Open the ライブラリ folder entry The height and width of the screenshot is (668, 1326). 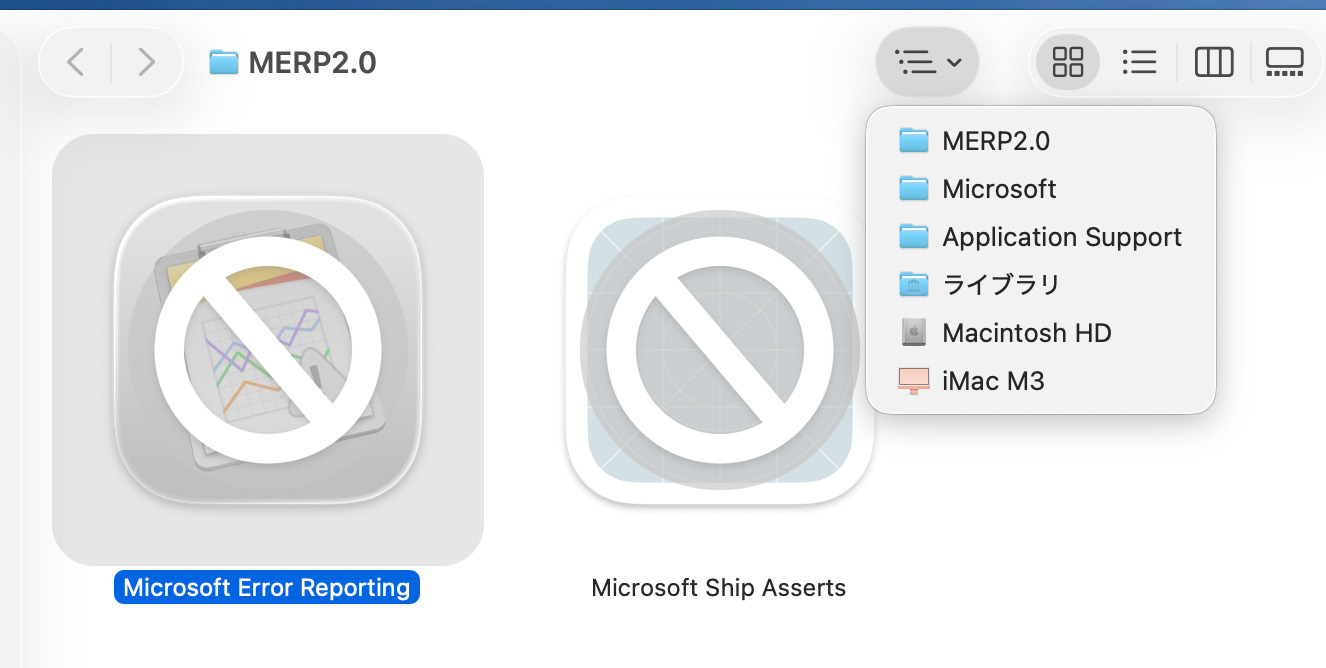[x=1000, y=285]
